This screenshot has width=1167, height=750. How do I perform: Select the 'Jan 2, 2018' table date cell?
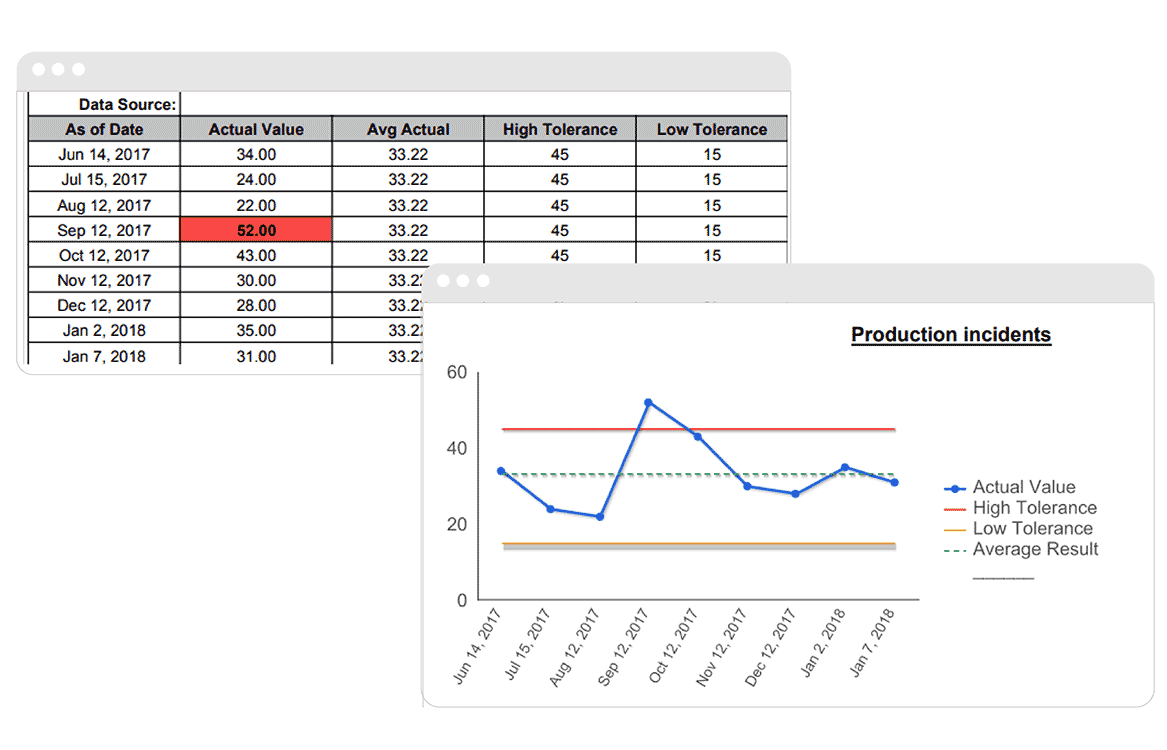104,330
